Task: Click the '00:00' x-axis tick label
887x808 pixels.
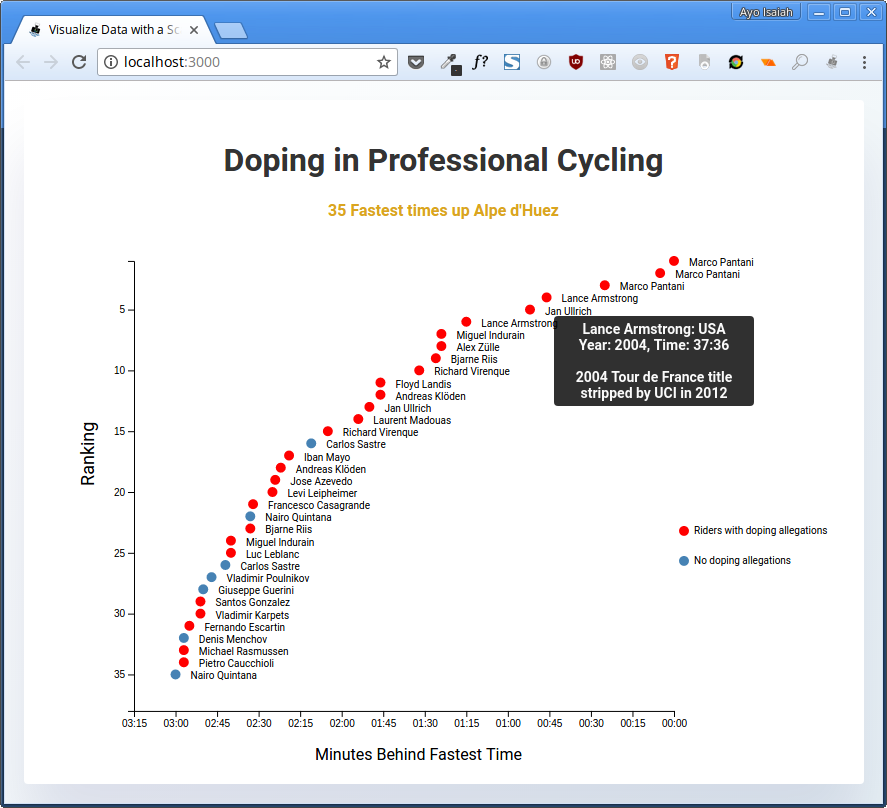Action: point(674,723)
